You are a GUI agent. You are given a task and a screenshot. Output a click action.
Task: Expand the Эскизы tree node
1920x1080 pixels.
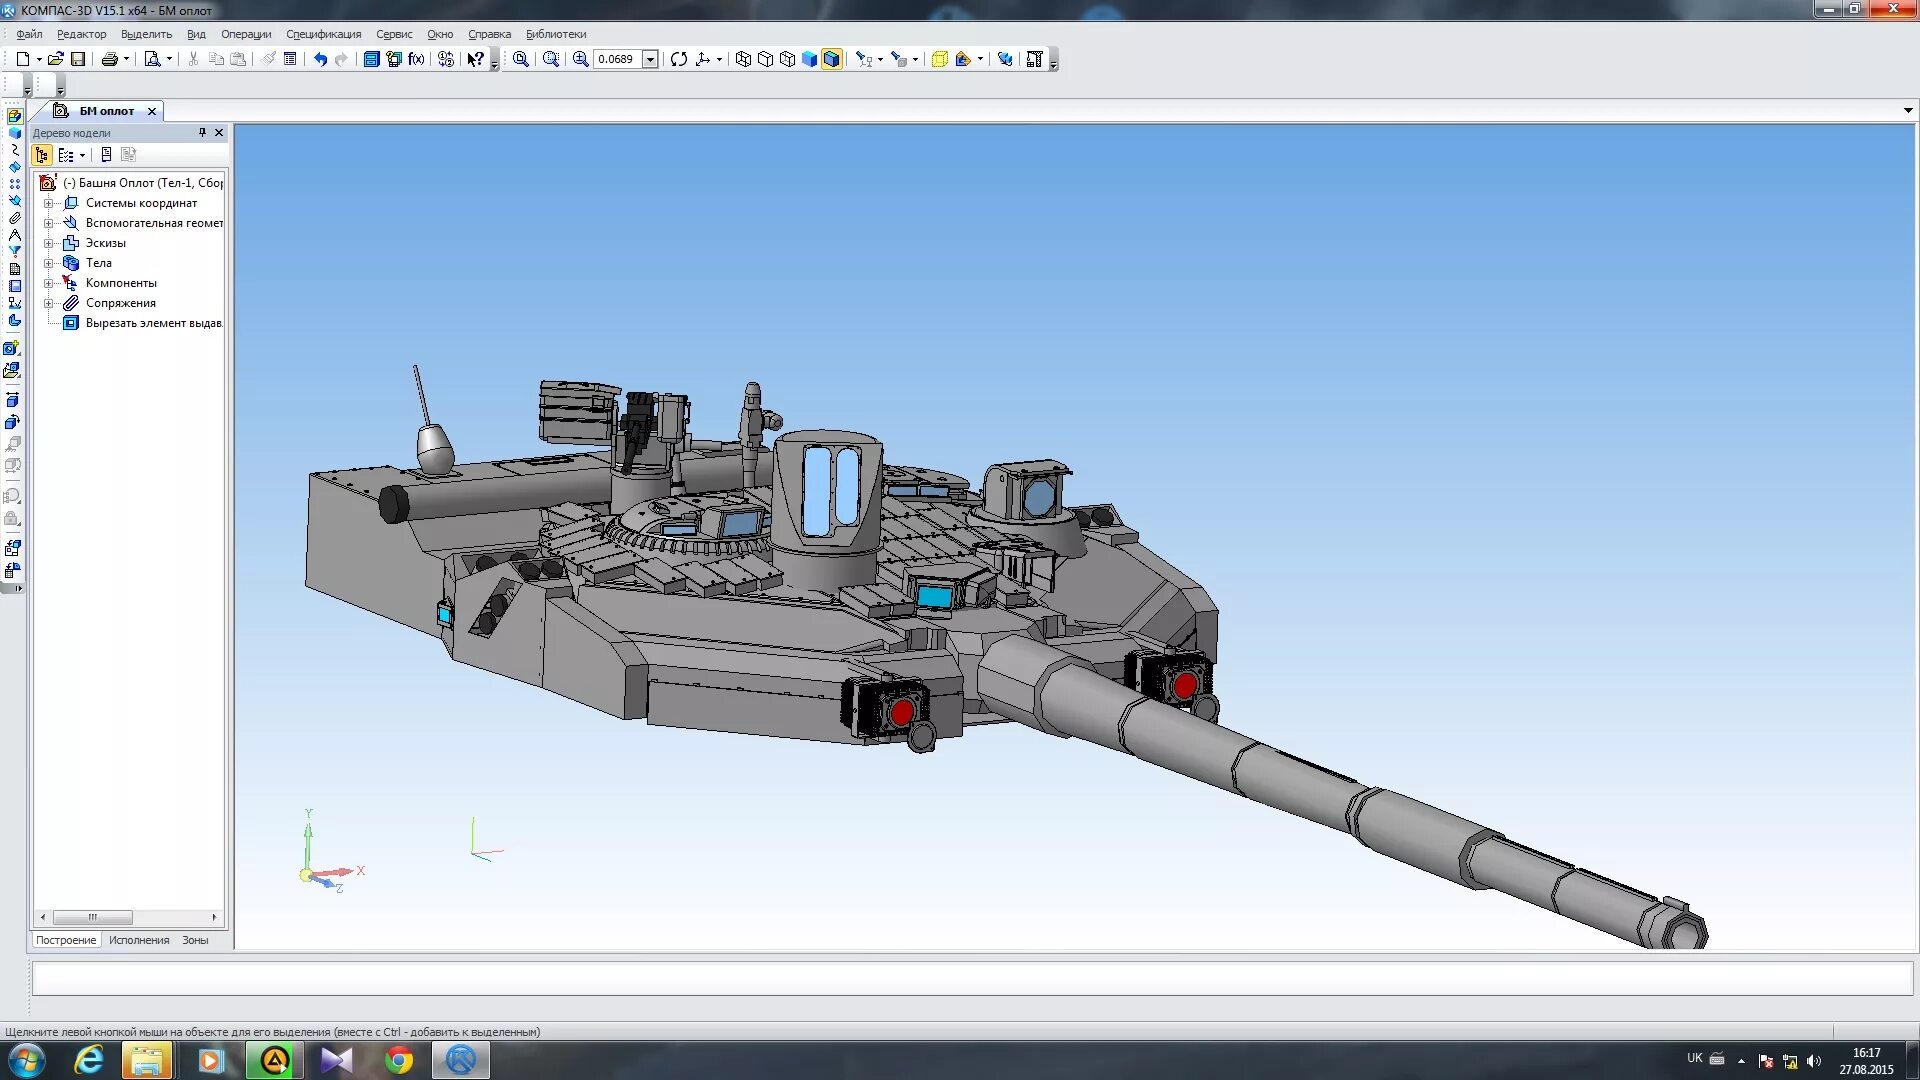pyautogui.click(x=48, y=243)
